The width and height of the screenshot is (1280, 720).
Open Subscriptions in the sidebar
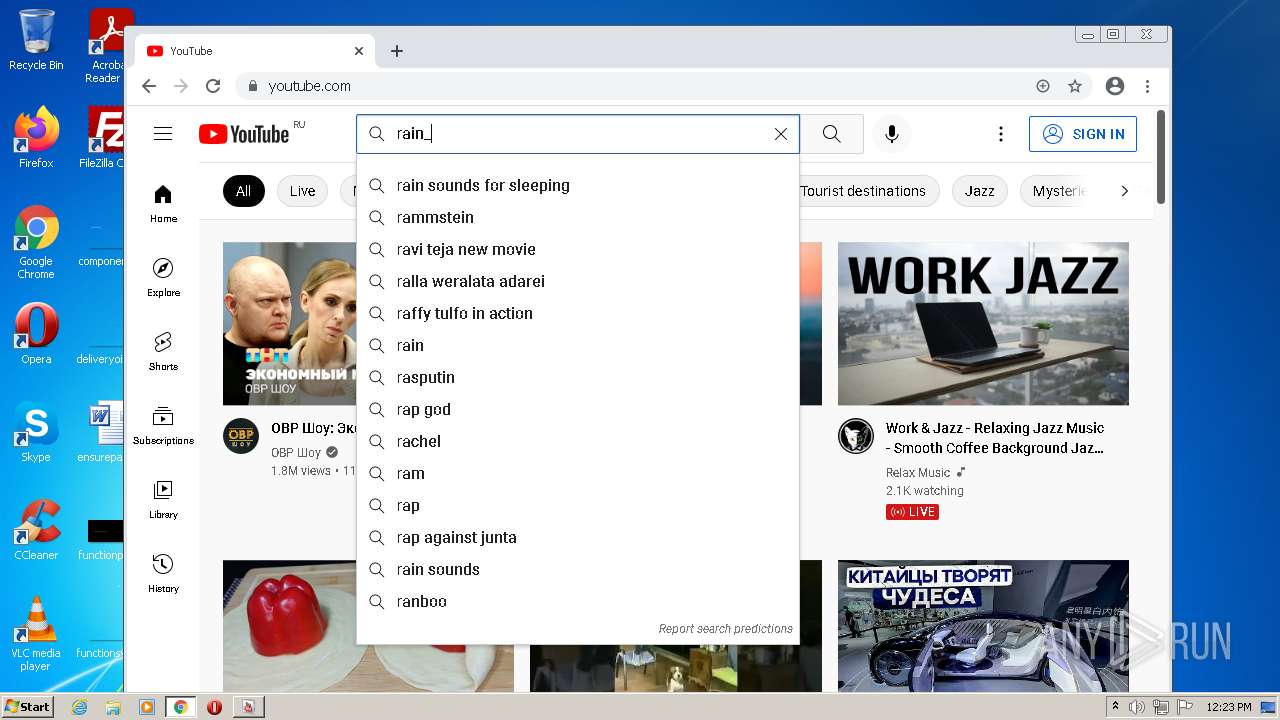coord(163,426)
